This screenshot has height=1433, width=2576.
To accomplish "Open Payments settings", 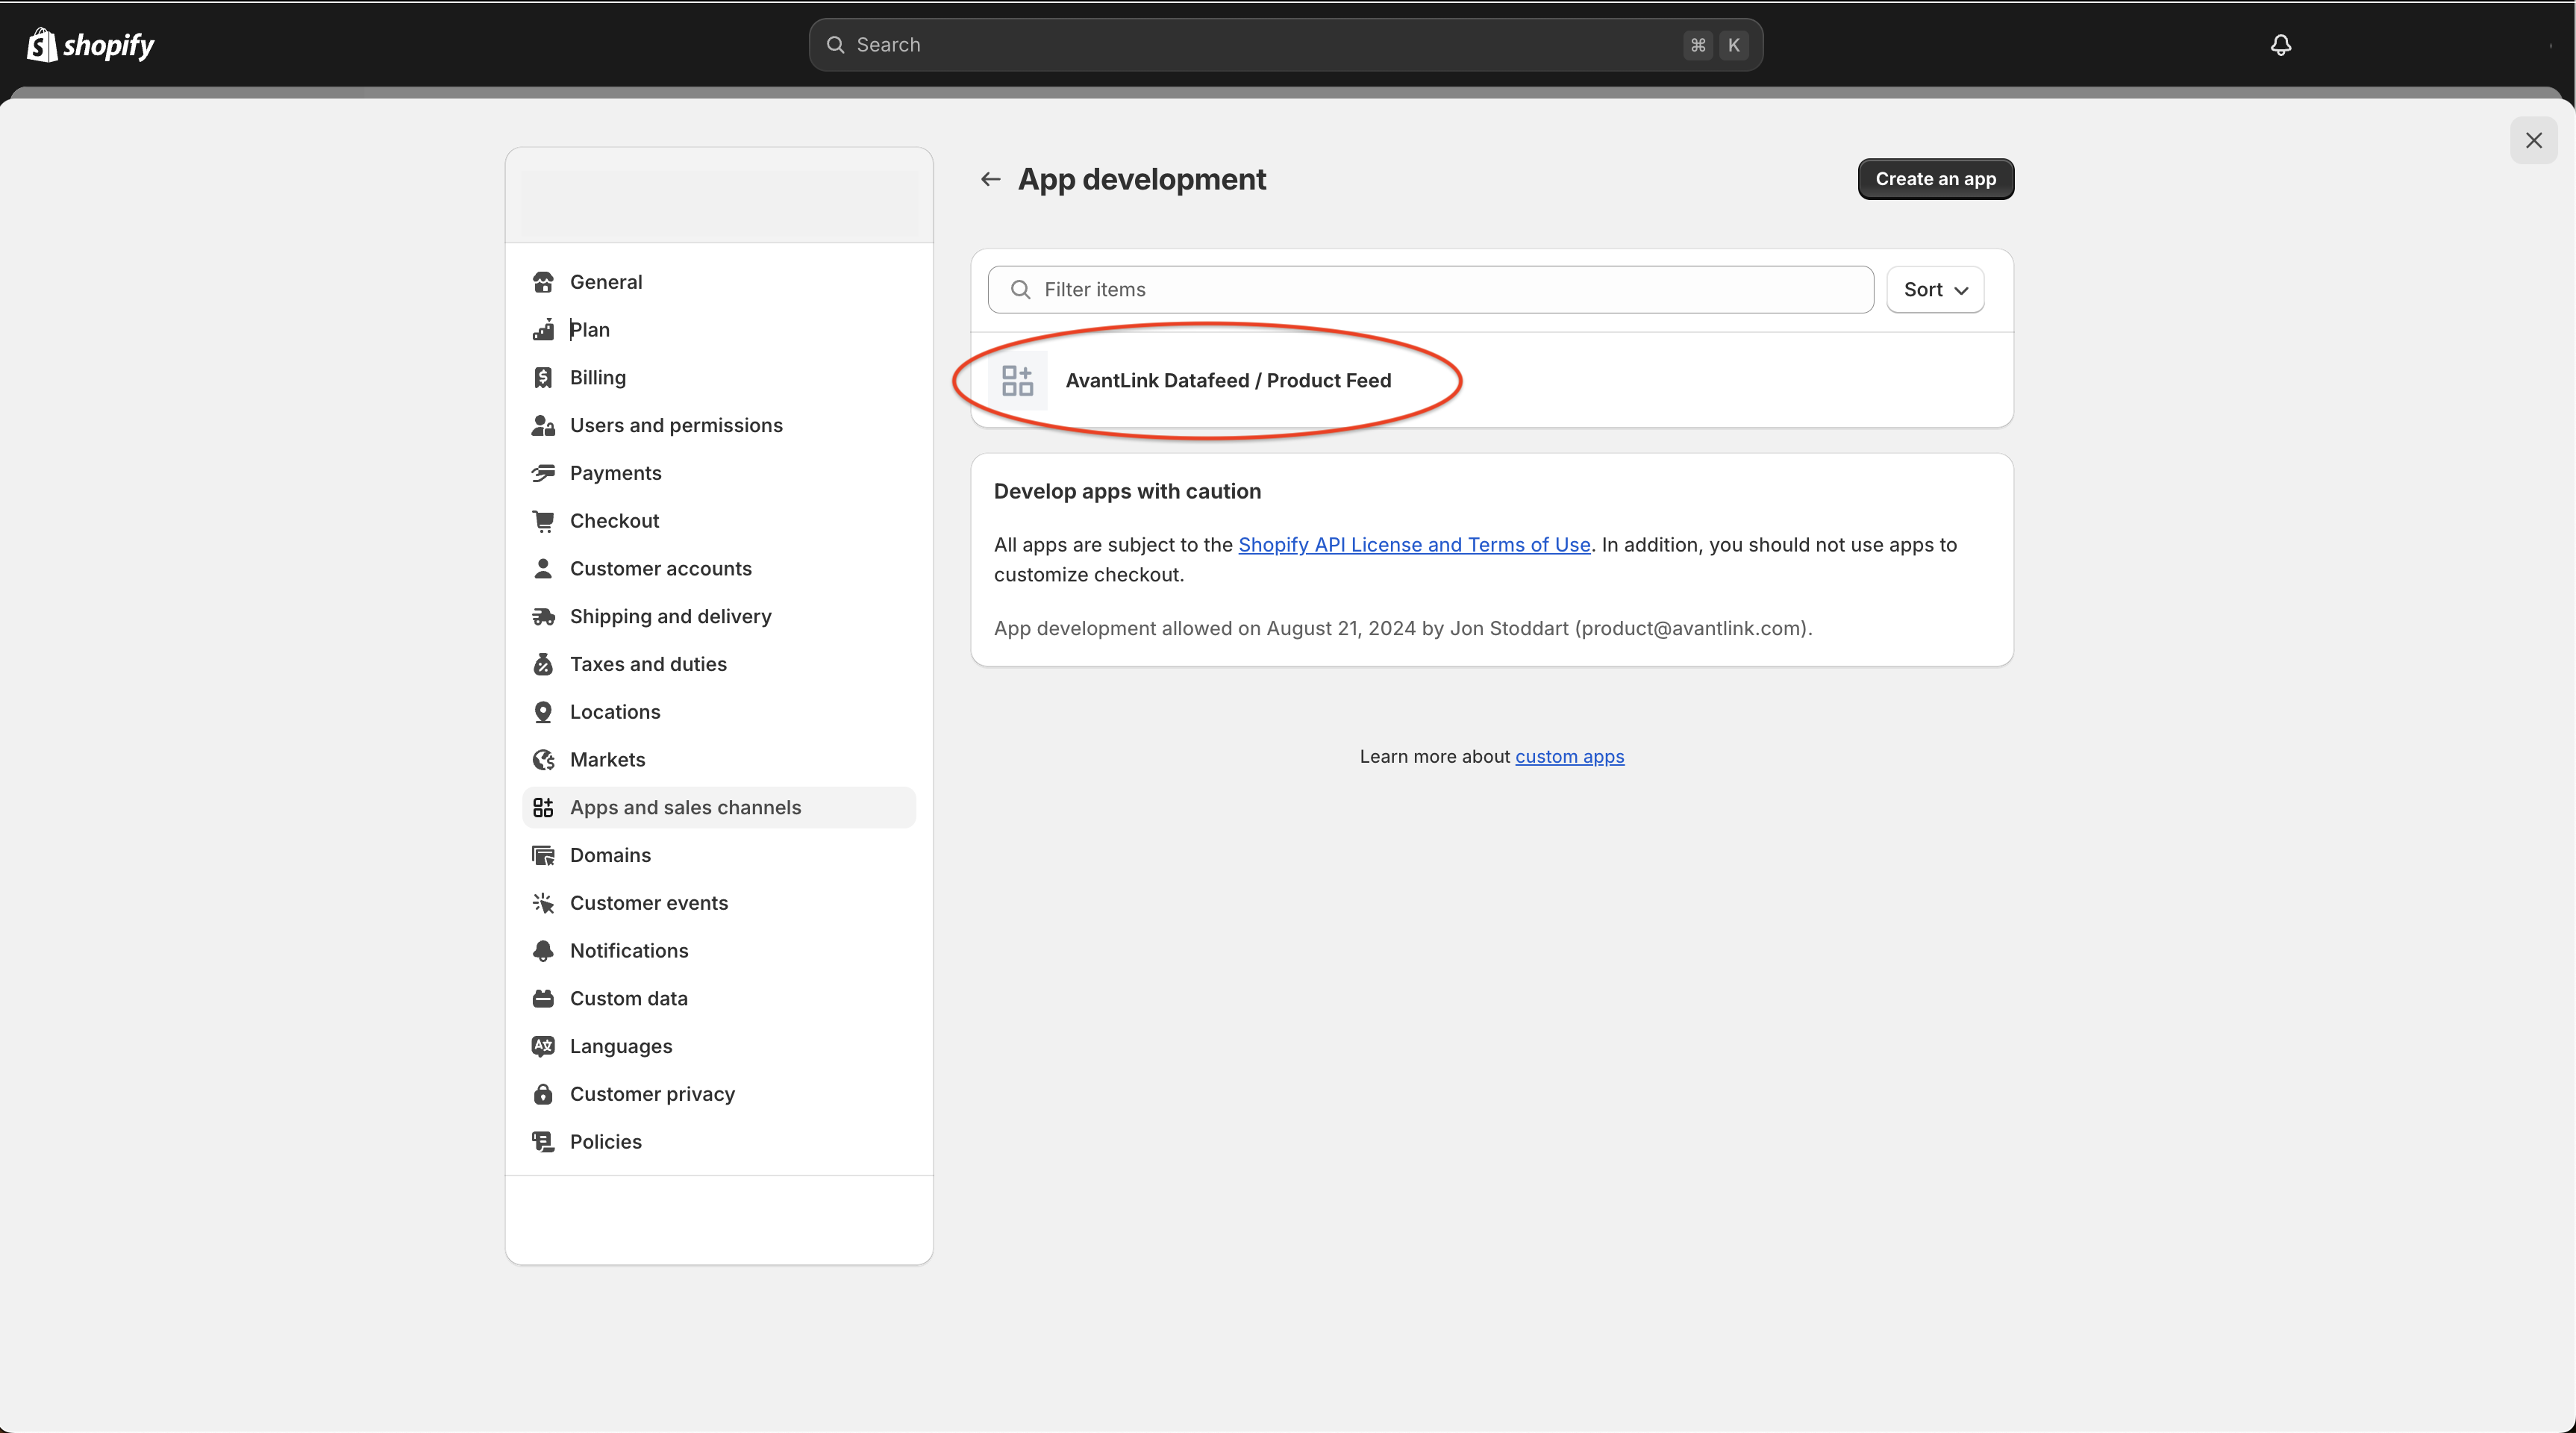I will click(x=718, y=473).
